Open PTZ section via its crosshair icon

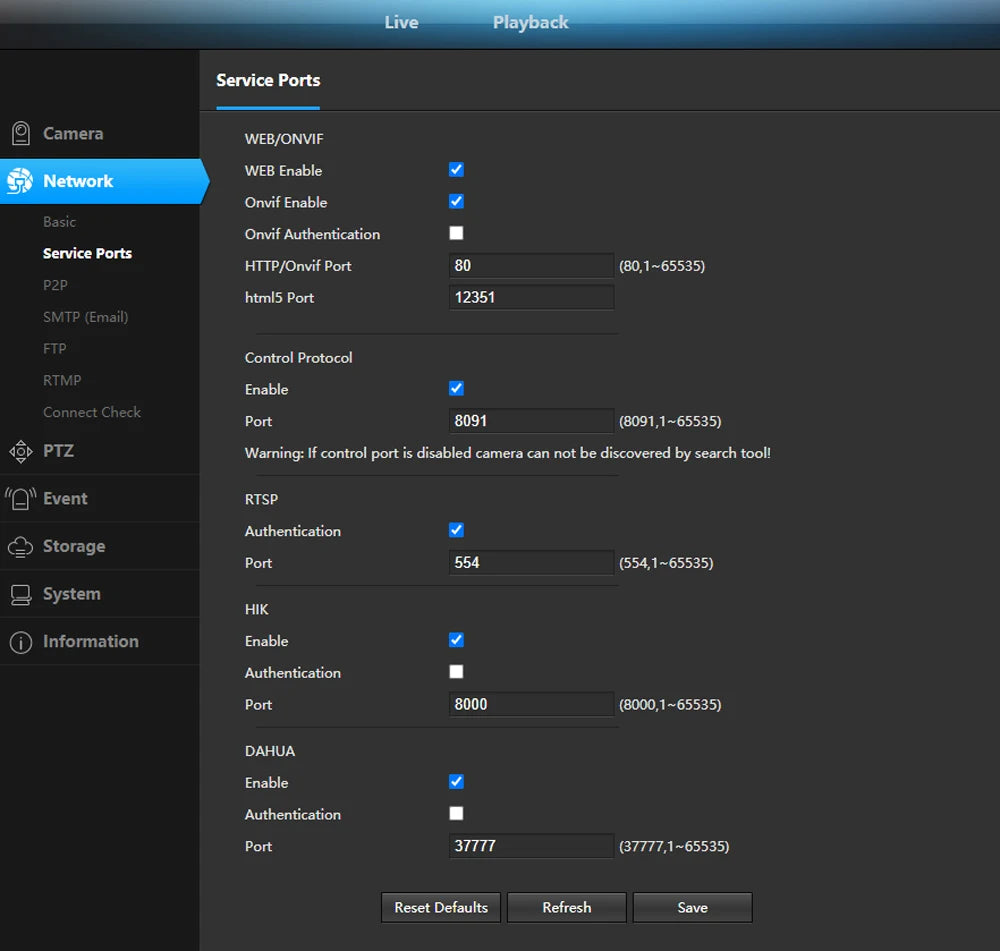pyautogui.click(x=20, y=451)
